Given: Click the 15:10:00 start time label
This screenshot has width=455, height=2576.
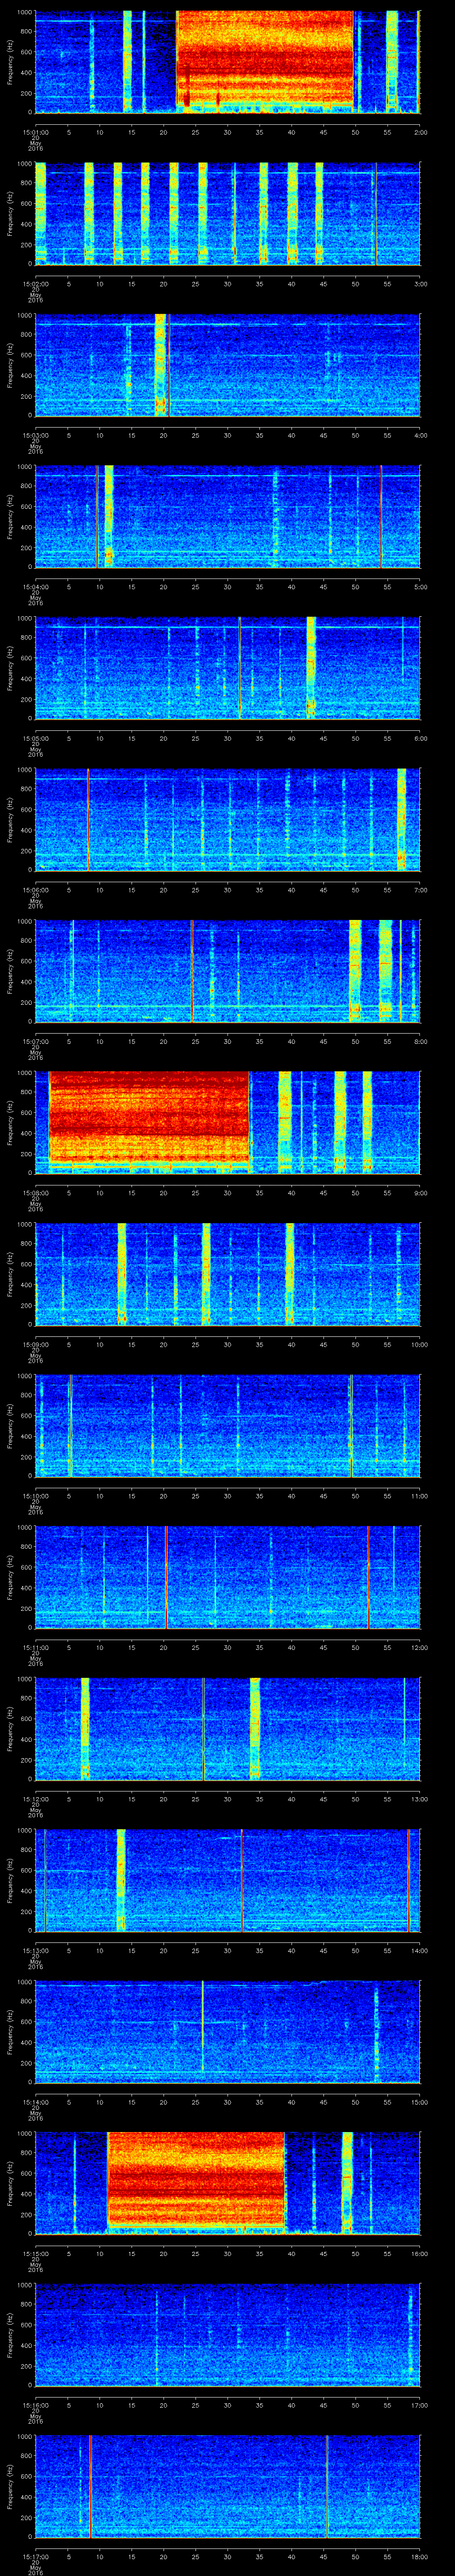Looking at the screenshot, I should [35, 1495].
